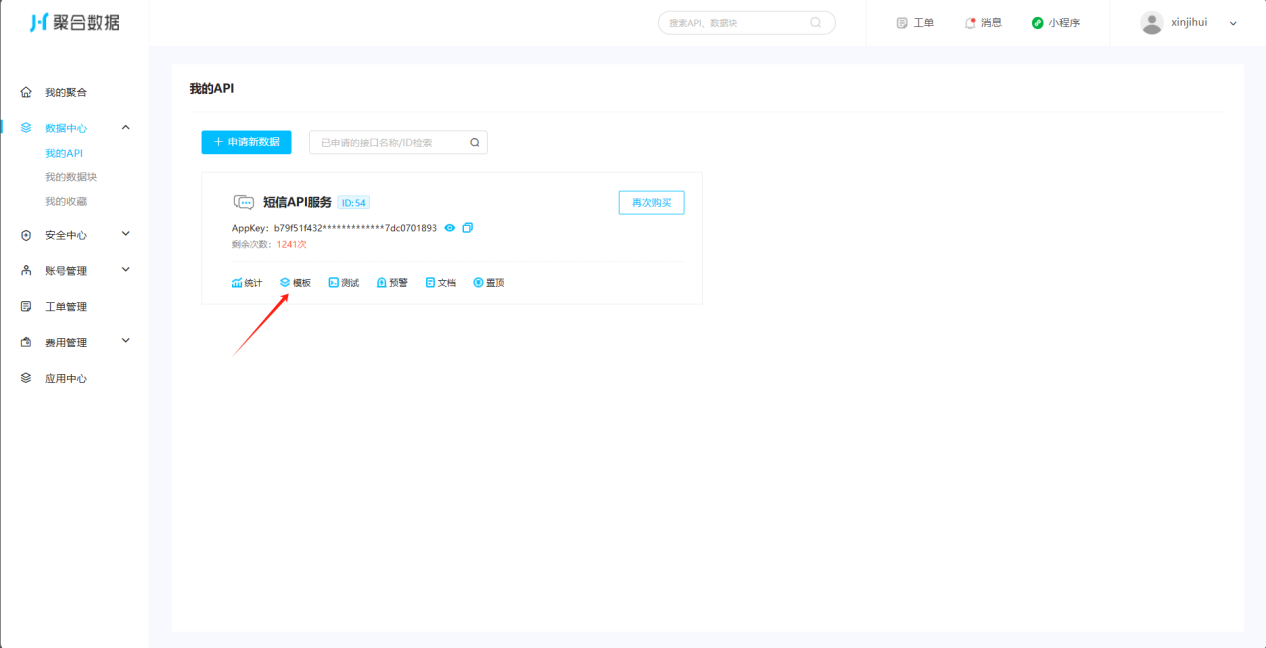Click the 小程序 link text in header

1064,23
